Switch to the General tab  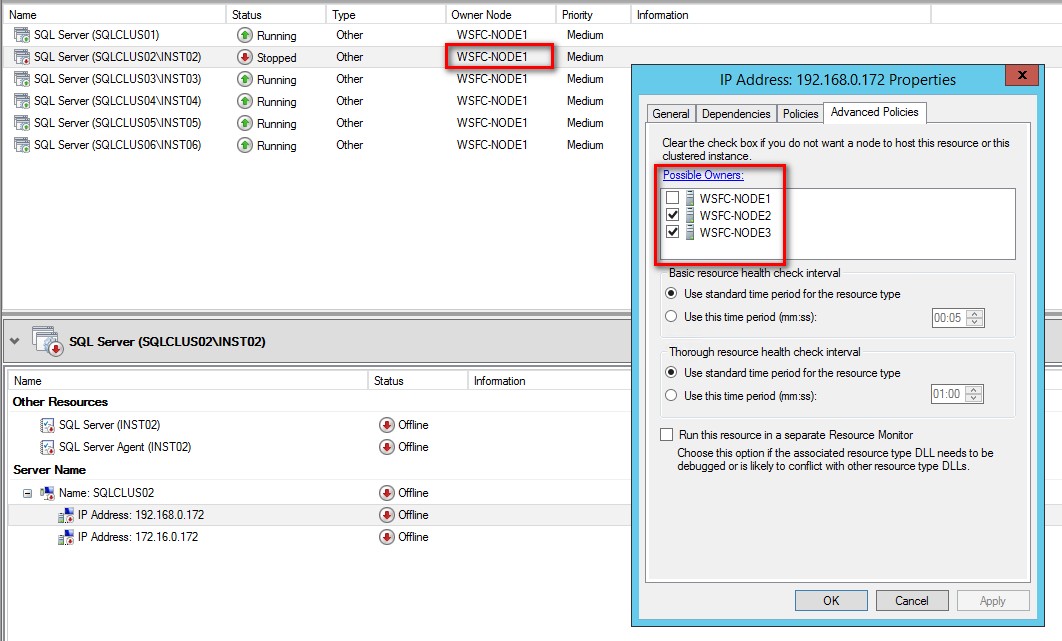click(x=671, y=114)
